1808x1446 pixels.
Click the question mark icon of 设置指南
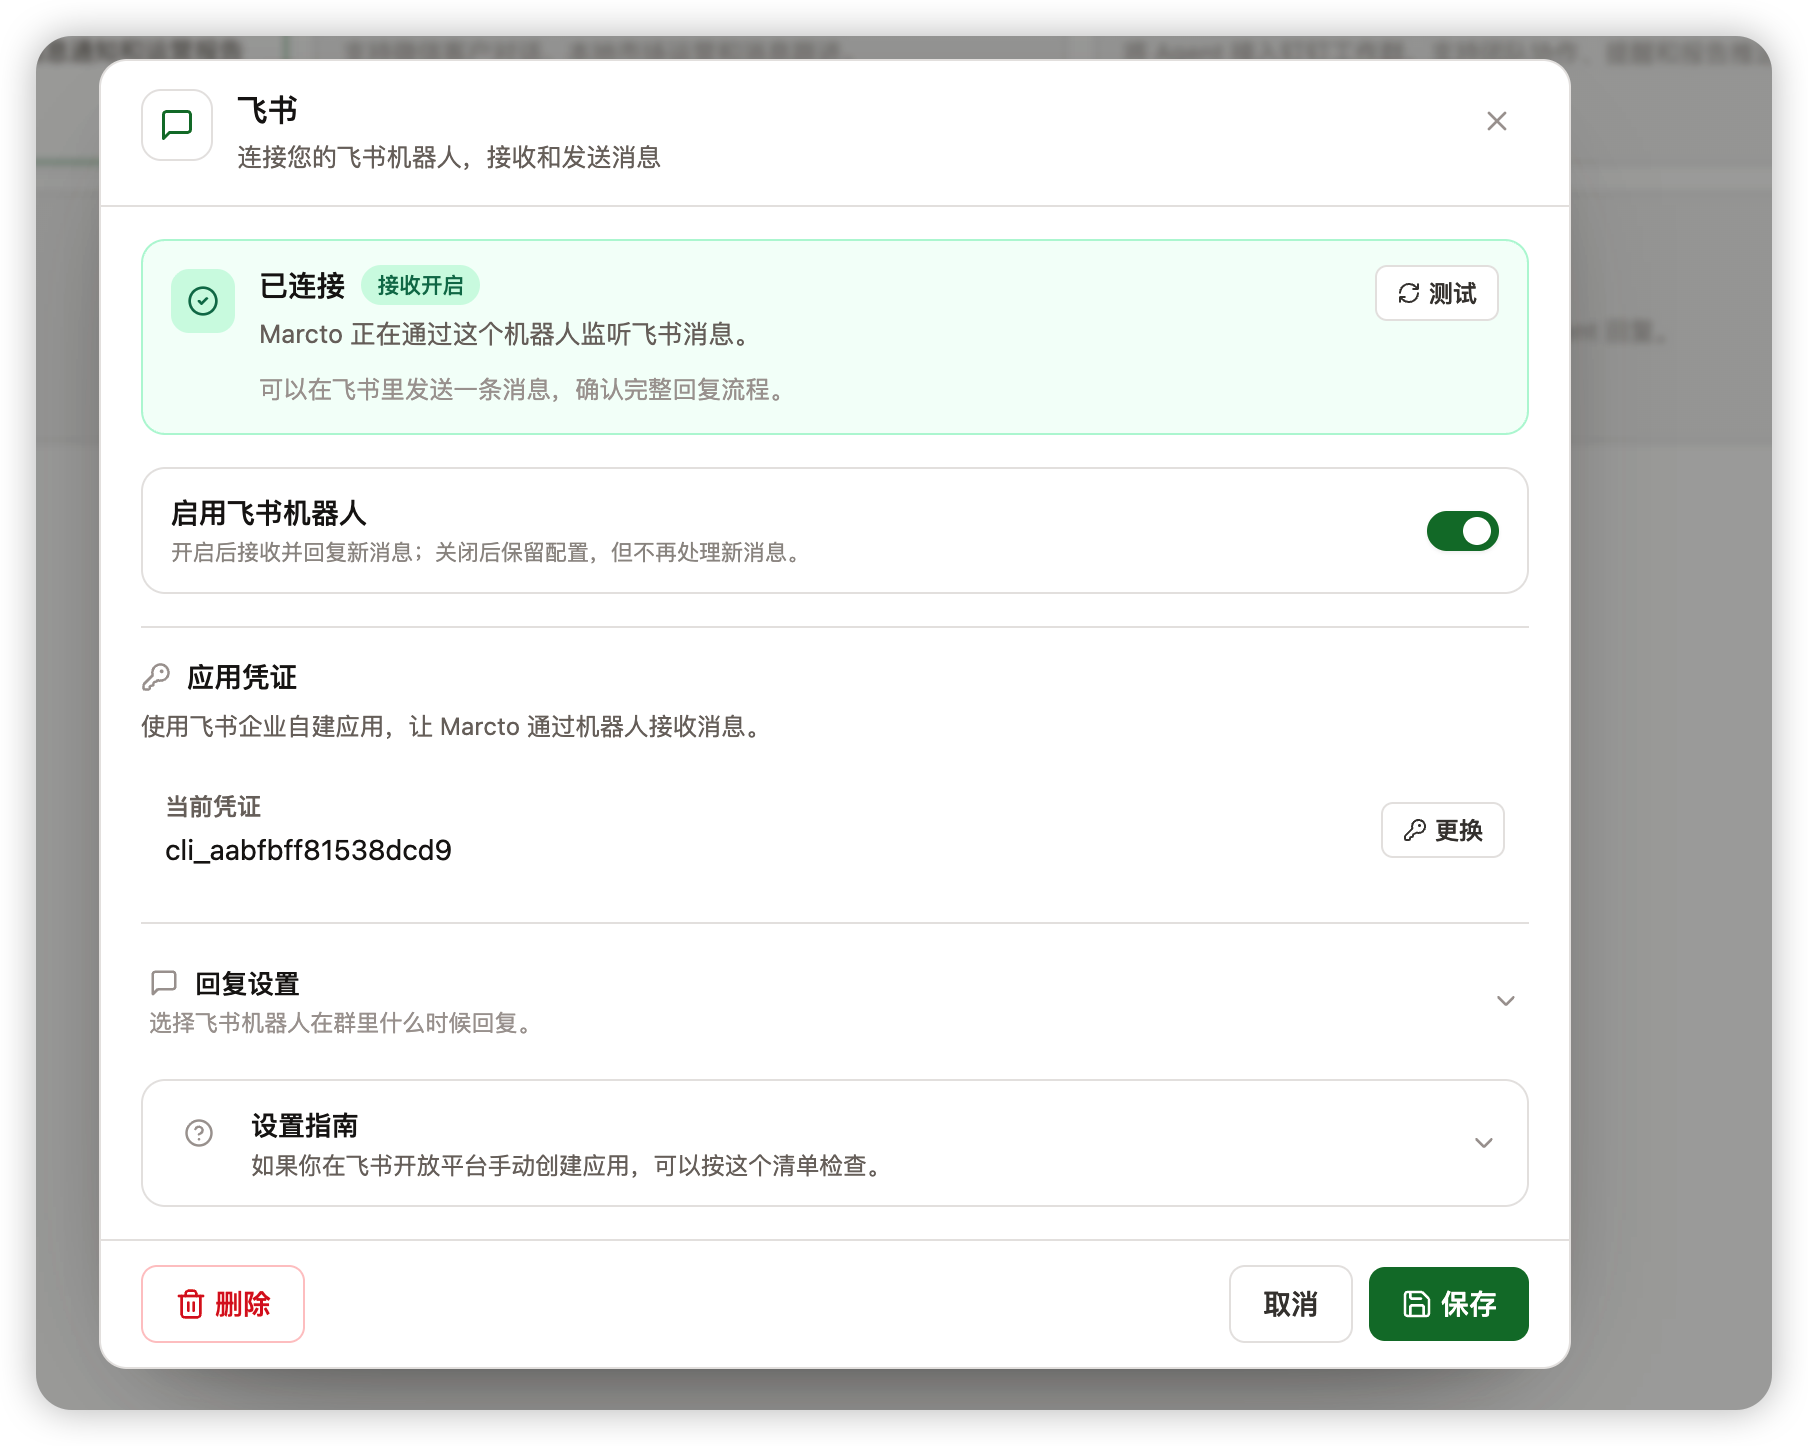tap(199, 1133)
